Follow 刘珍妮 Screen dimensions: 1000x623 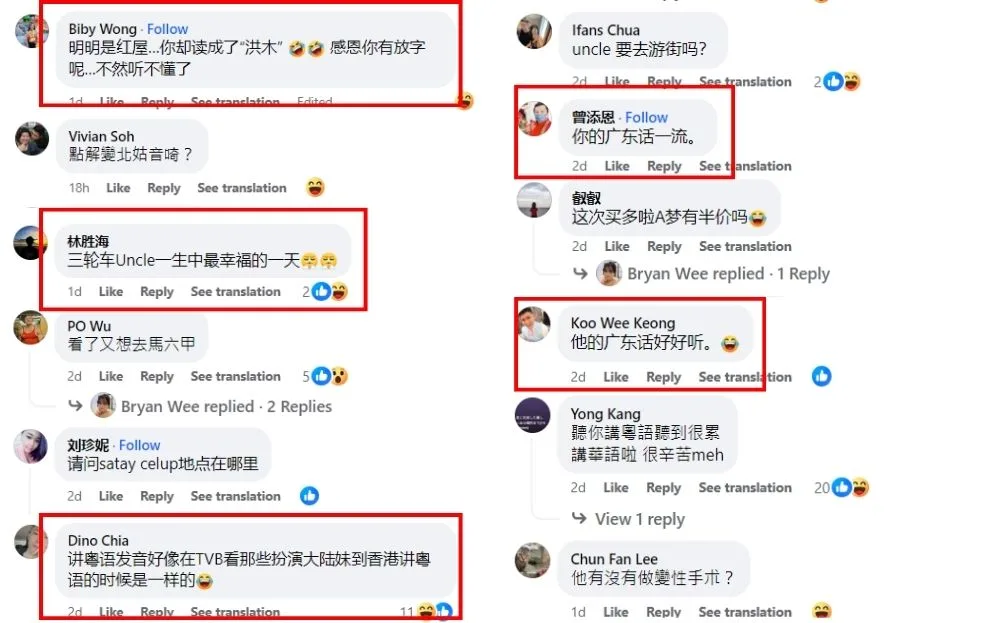(139, 445)
